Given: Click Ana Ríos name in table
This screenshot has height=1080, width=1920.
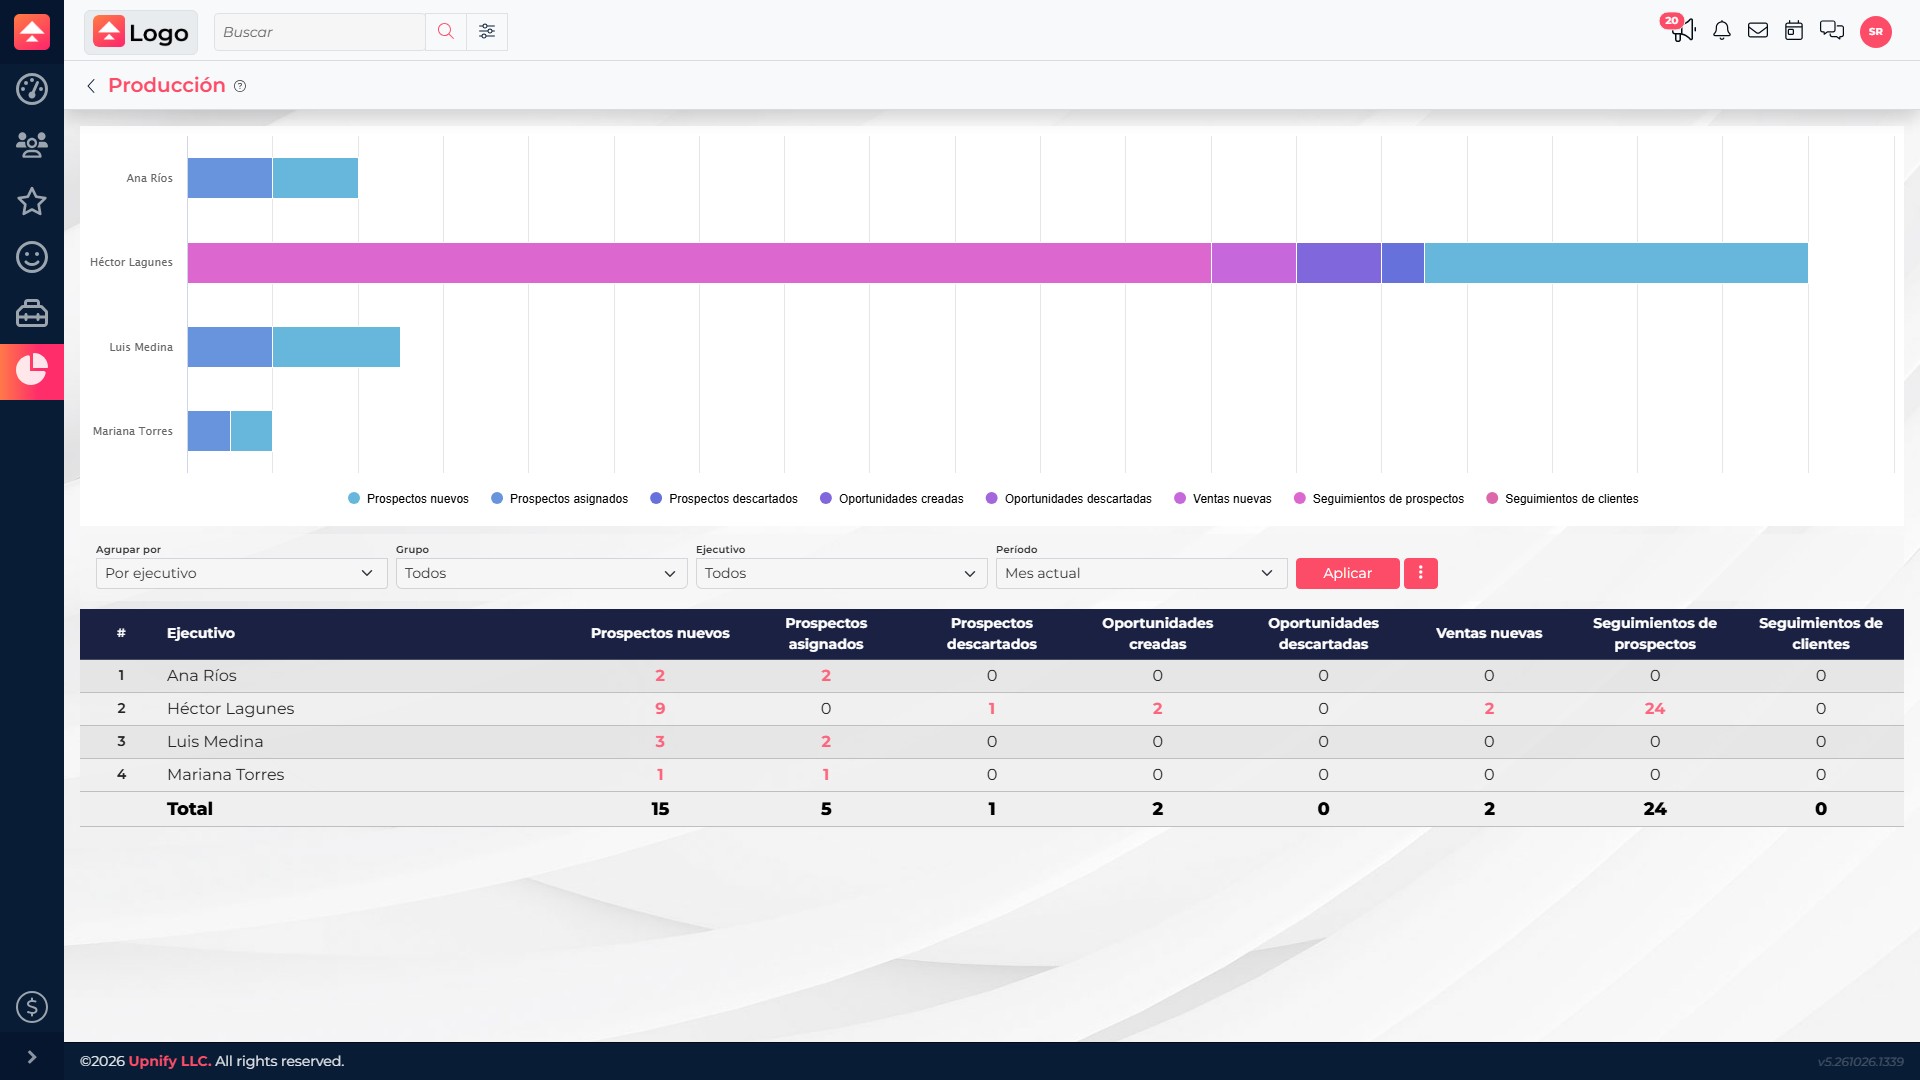Looking at the screenshot, I should [202, 676].
